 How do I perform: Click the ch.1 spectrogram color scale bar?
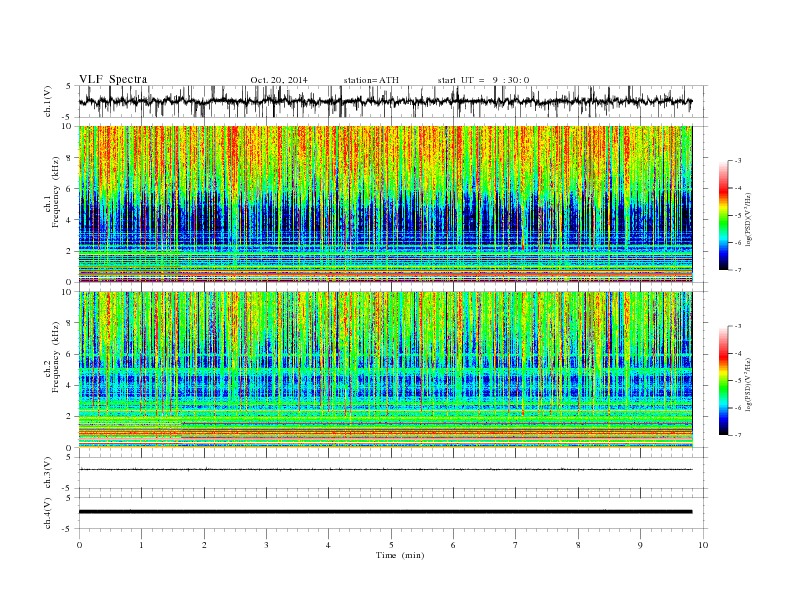click(723, 215)
